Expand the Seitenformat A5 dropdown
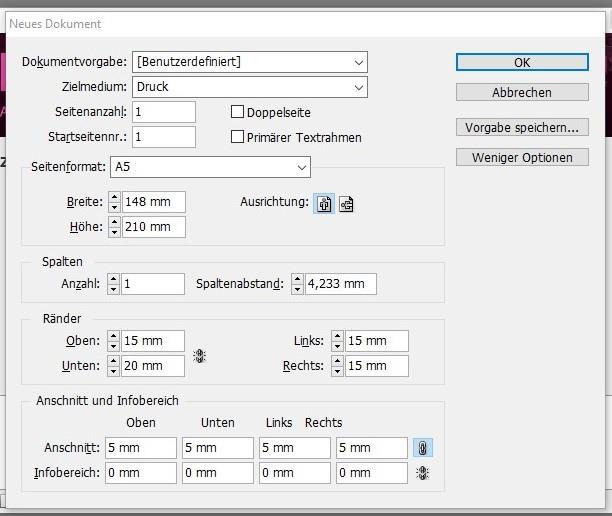 click(x=301, y=166)
